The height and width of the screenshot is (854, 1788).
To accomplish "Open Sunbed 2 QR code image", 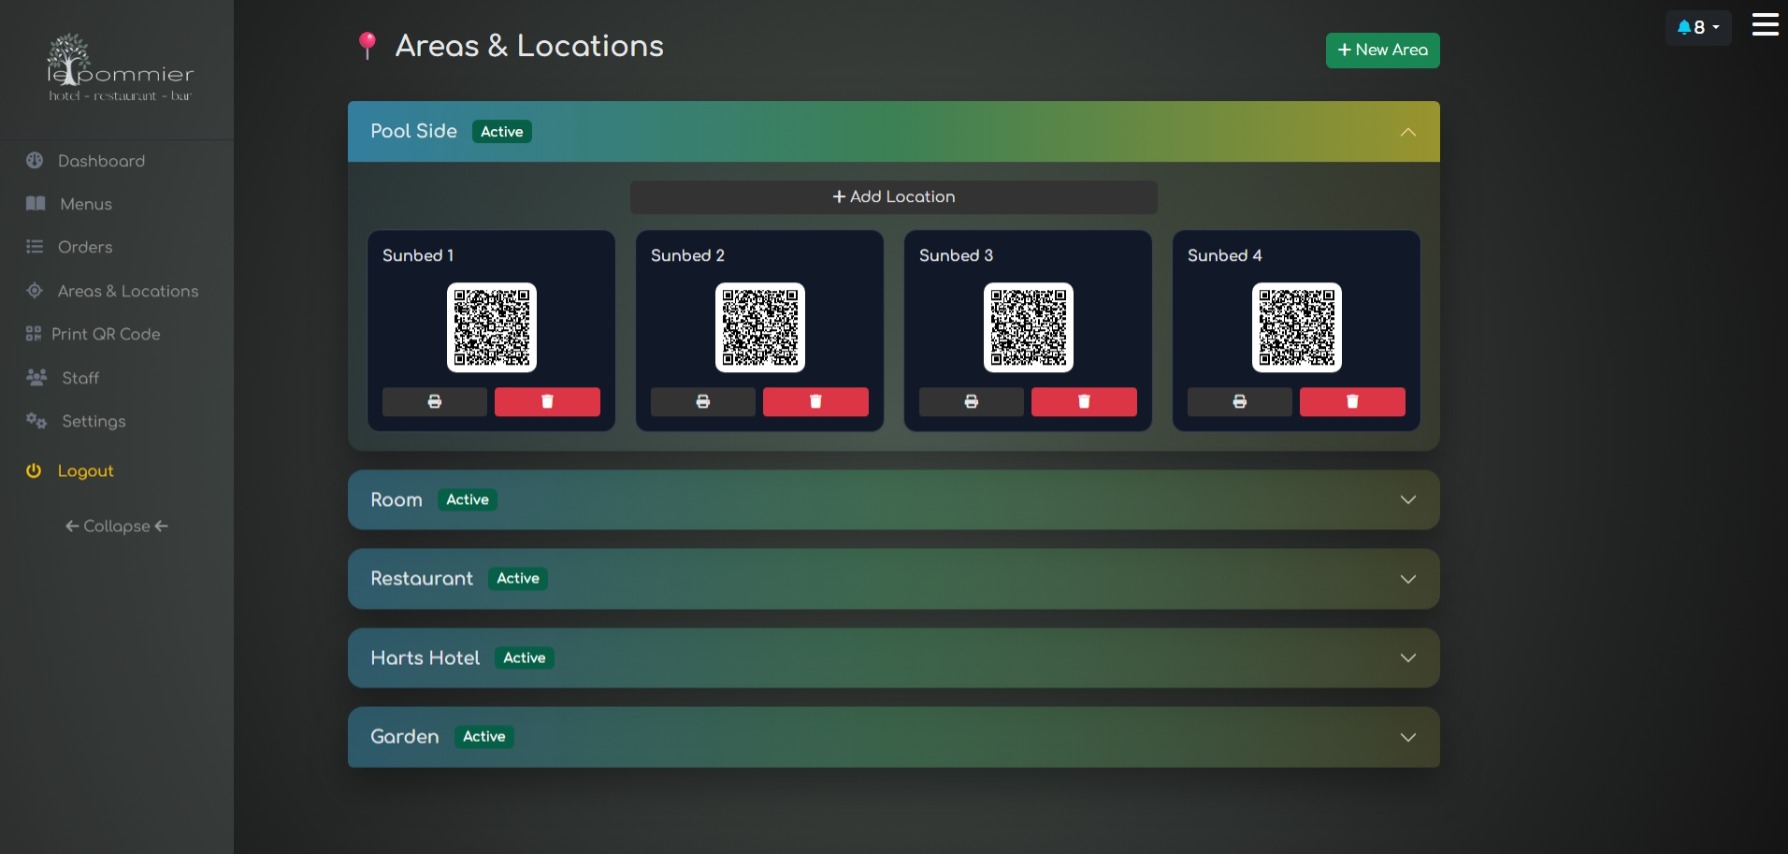I will (760, 328).
